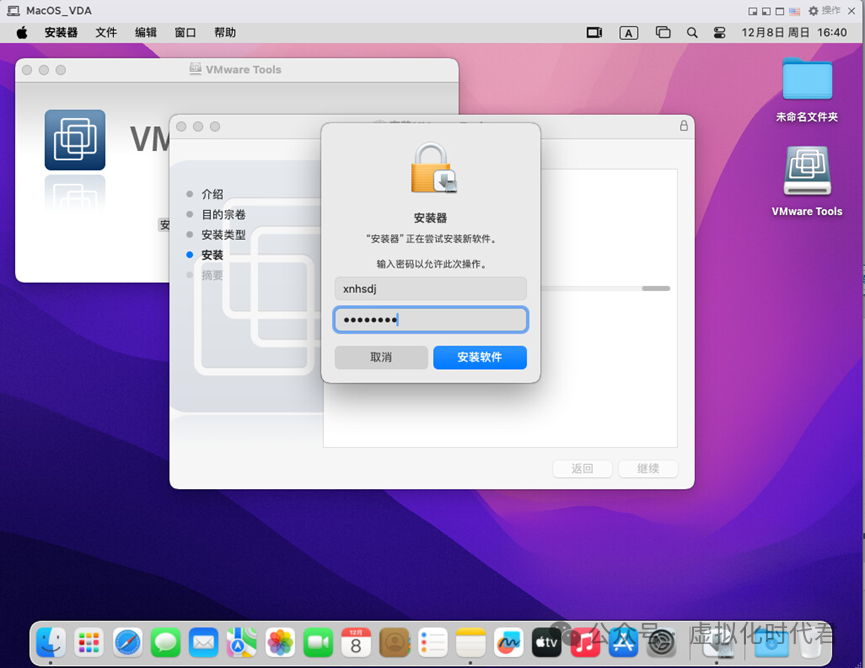This screenshot has height=668, width=865.
Task: Open the 安装器 menu
Action: (x=61, y=33)
